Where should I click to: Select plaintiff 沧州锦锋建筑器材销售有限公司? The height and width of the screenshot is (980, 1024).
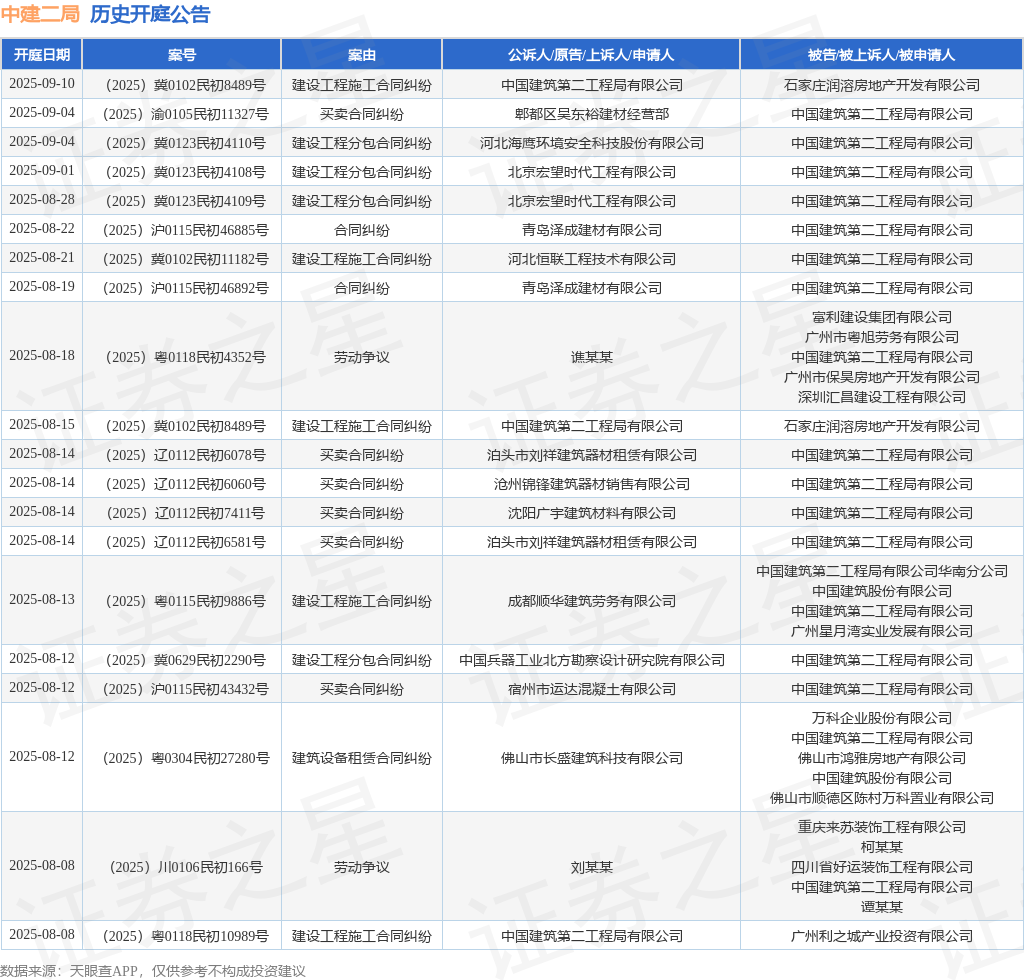coord(592,484)
